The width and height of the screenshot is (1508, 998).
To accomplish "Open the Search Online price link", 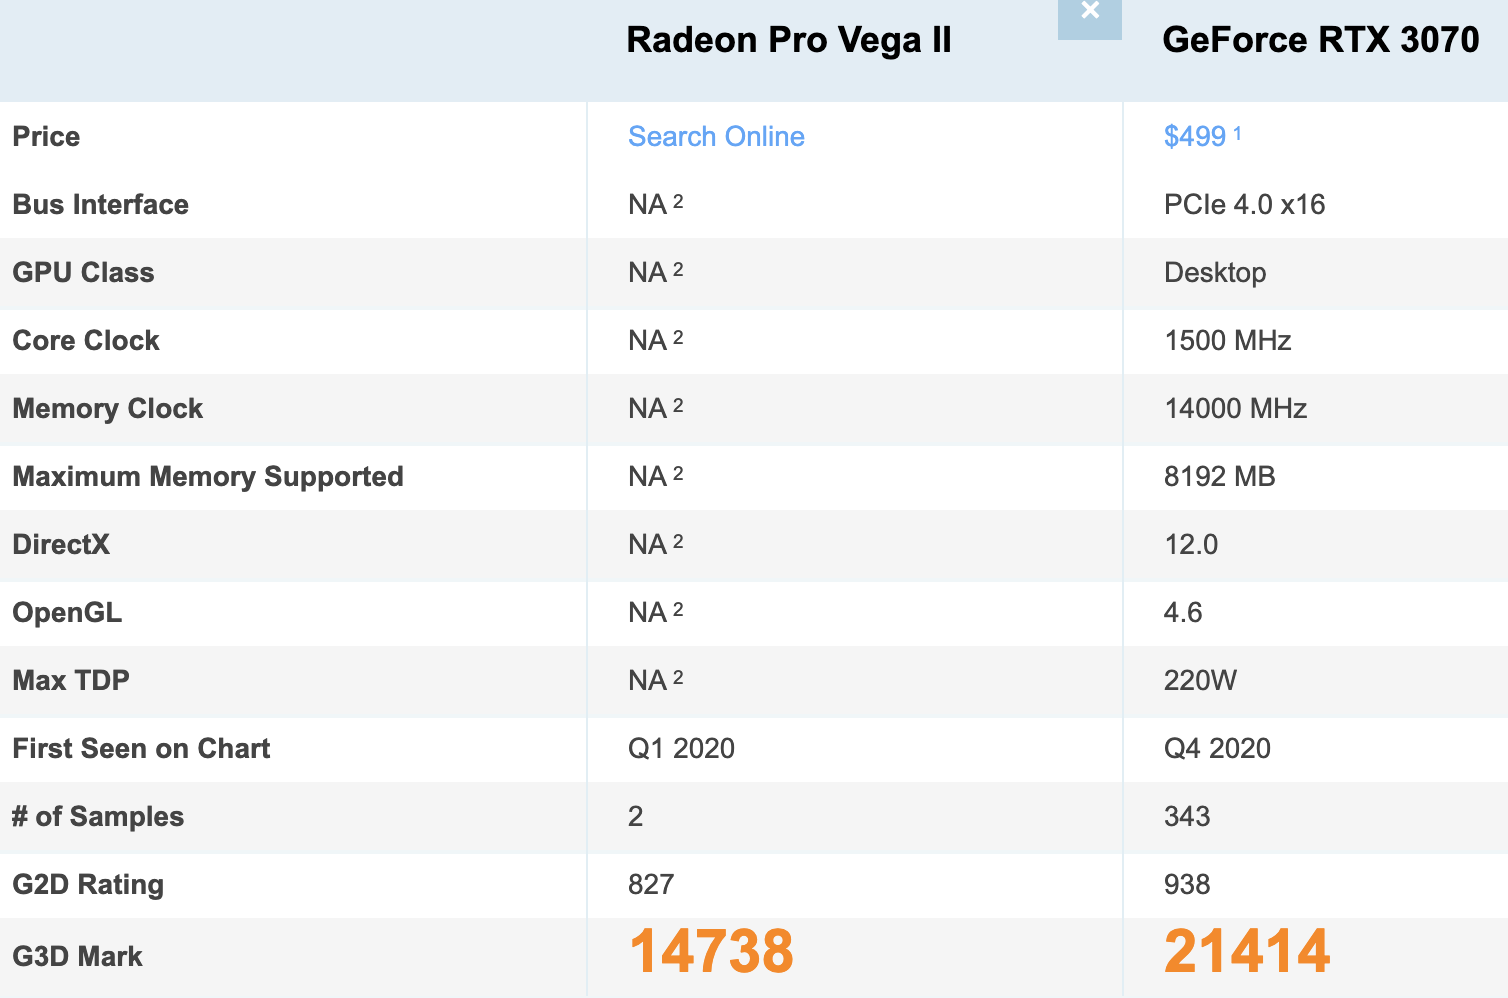I will coord(716,136).
